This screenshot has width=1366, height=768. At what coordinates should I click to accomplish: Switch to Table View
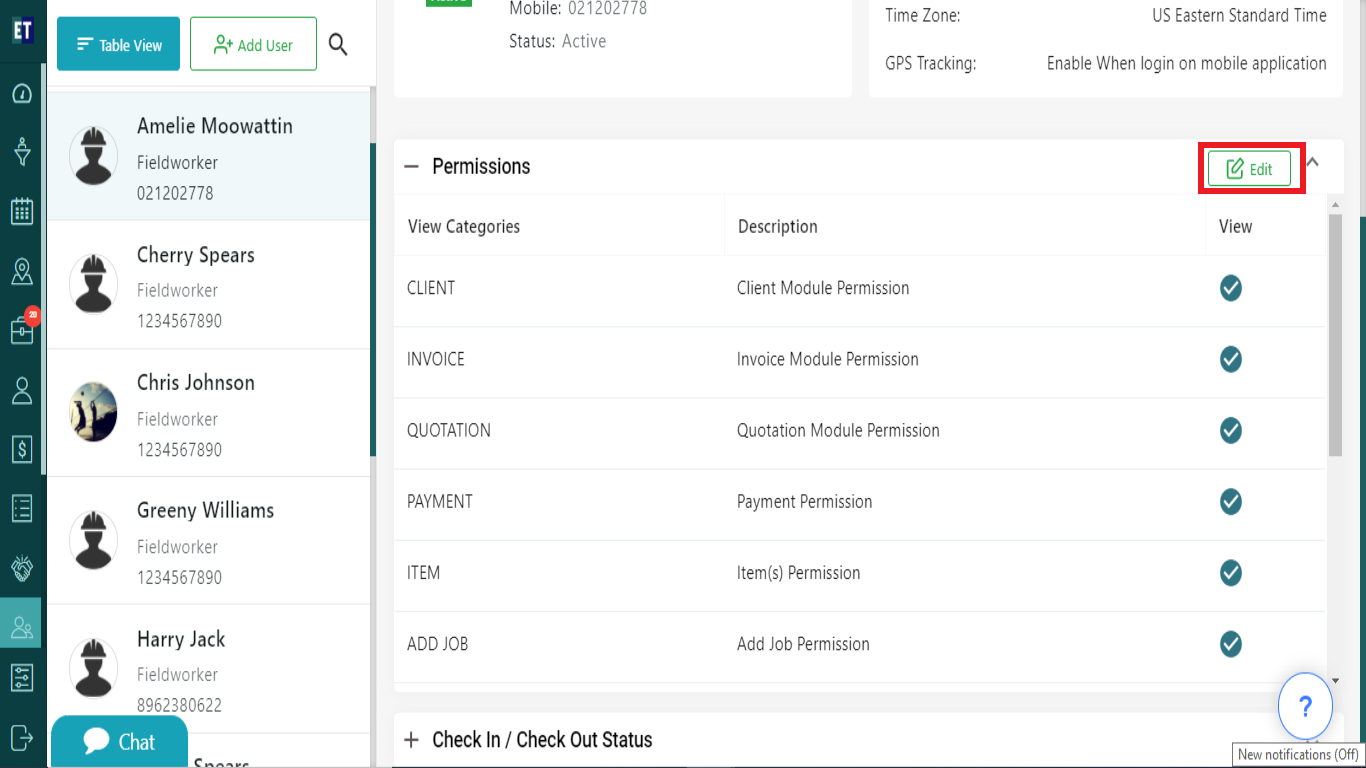(118, 44)
